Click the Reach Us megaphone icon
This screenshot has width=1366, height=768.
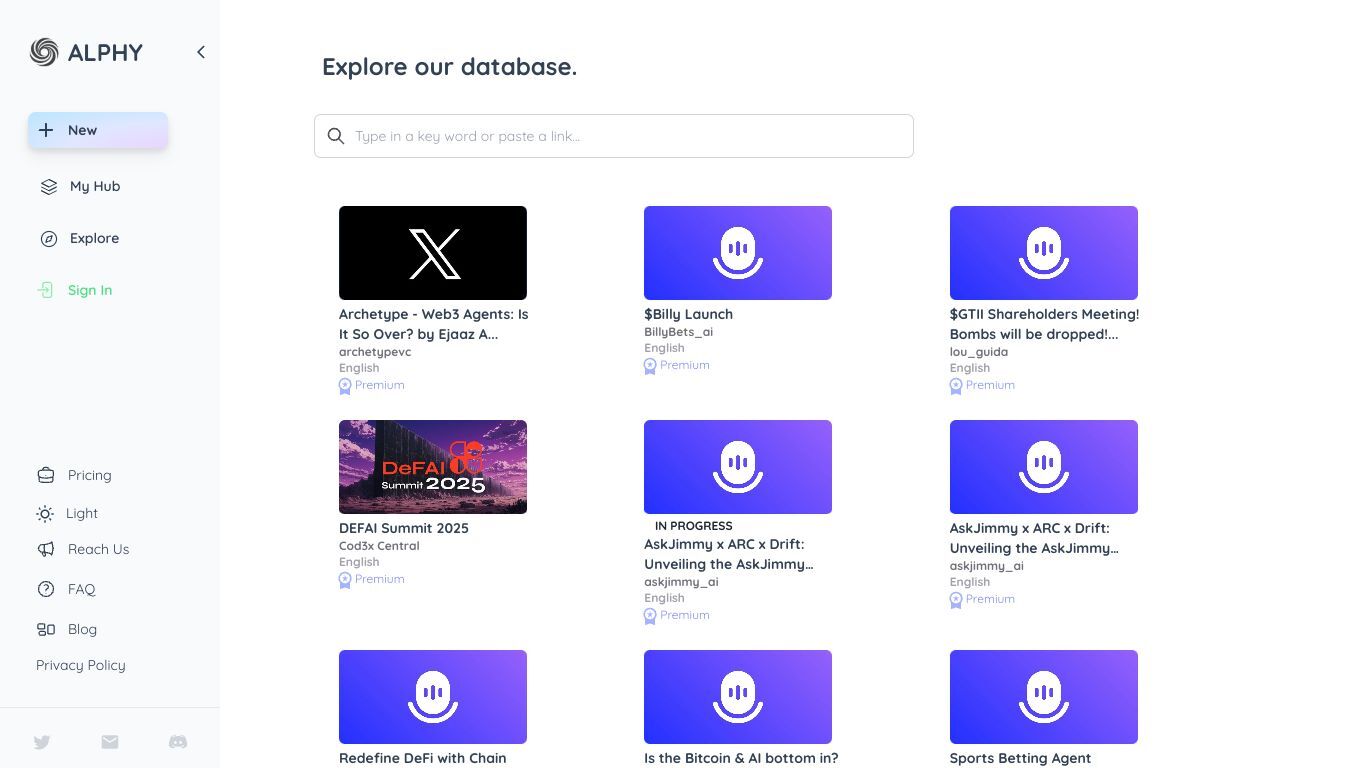[46, 549]
